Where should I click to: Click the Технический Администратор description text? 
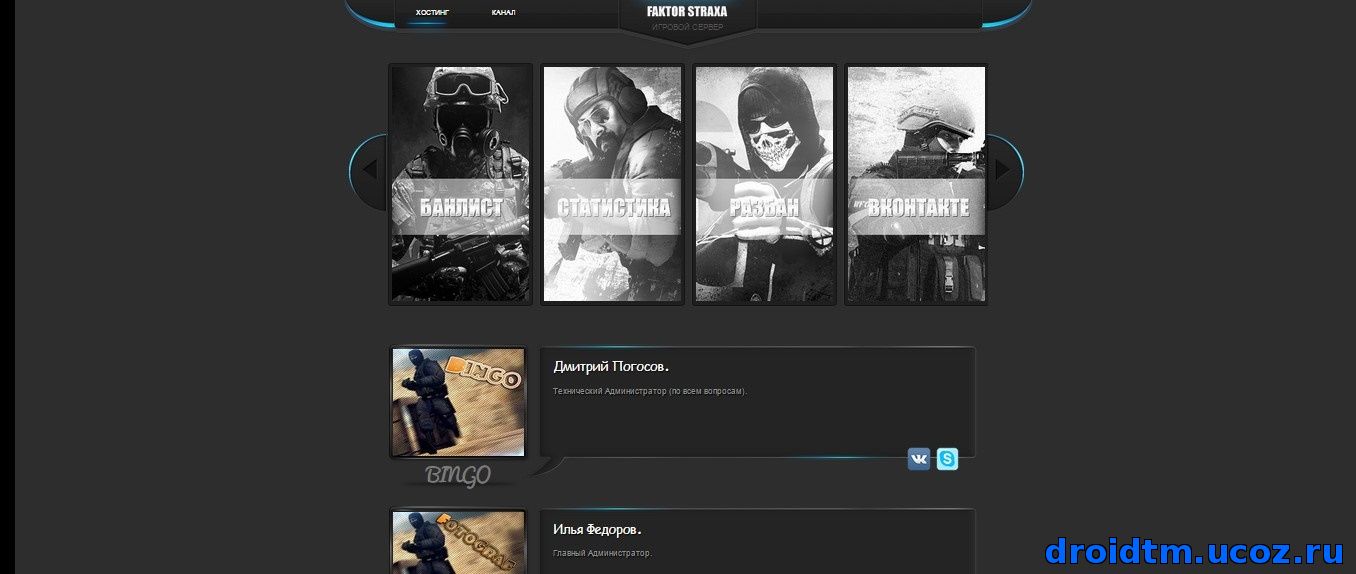pos(650,391)
